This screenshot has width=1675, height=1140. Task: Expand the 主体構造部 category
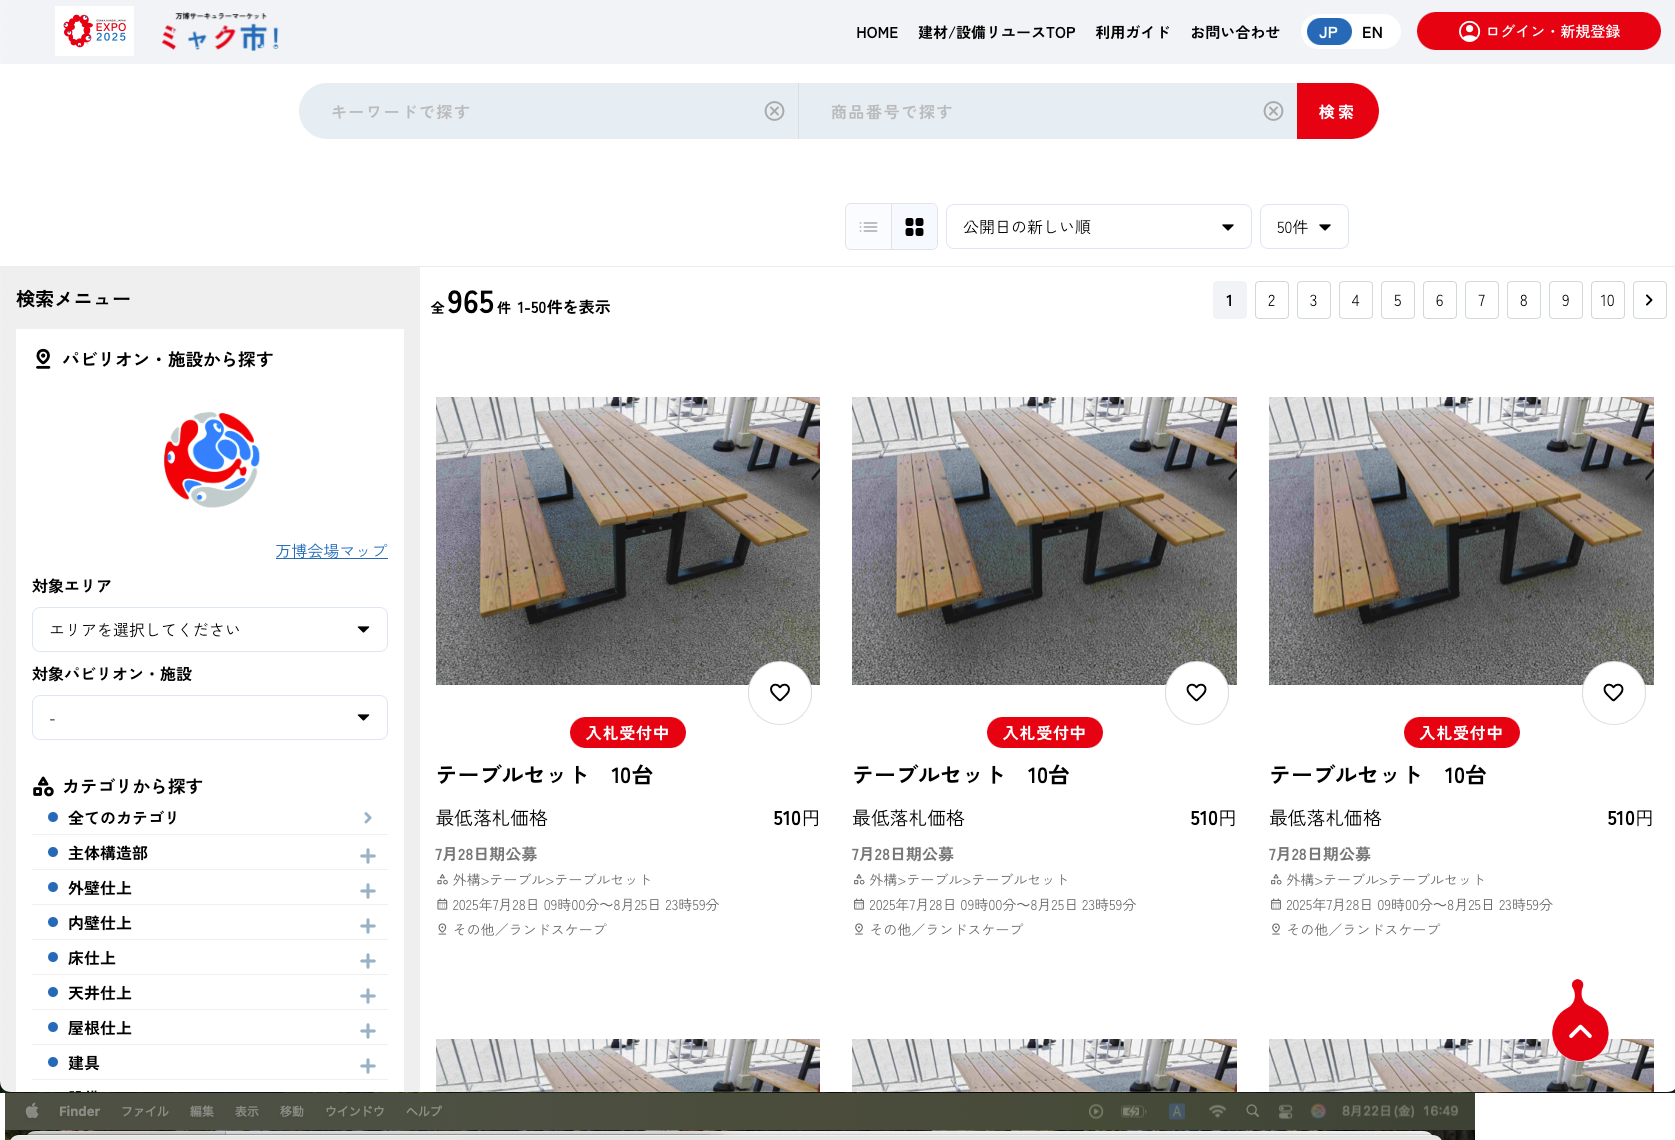[x=367, y=855]
